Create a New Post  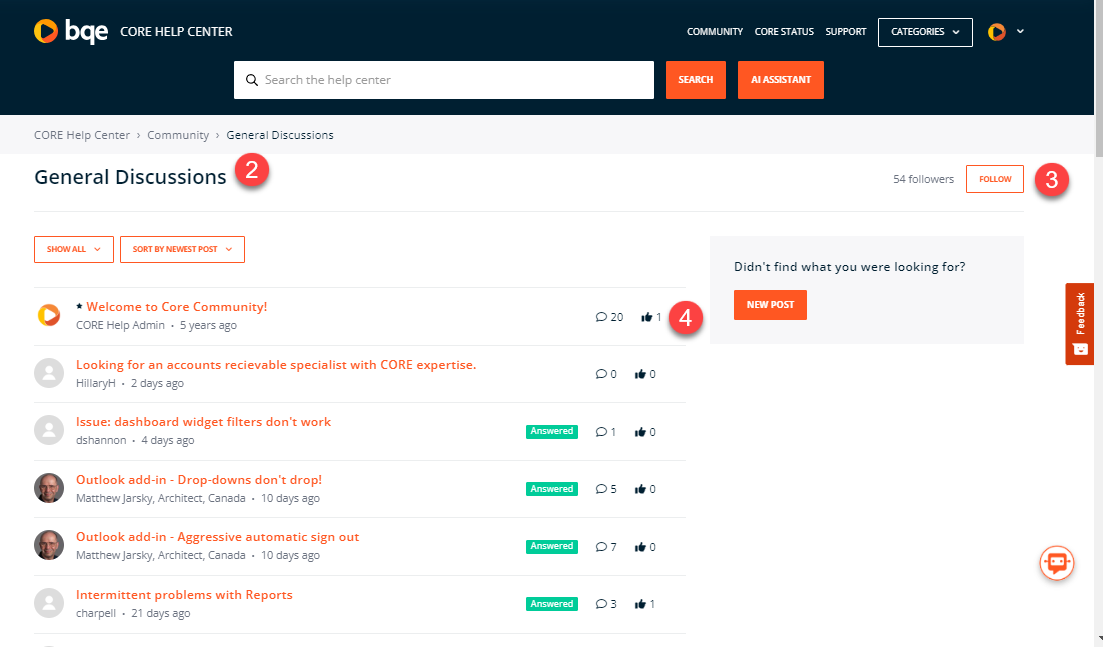(770, 305)
